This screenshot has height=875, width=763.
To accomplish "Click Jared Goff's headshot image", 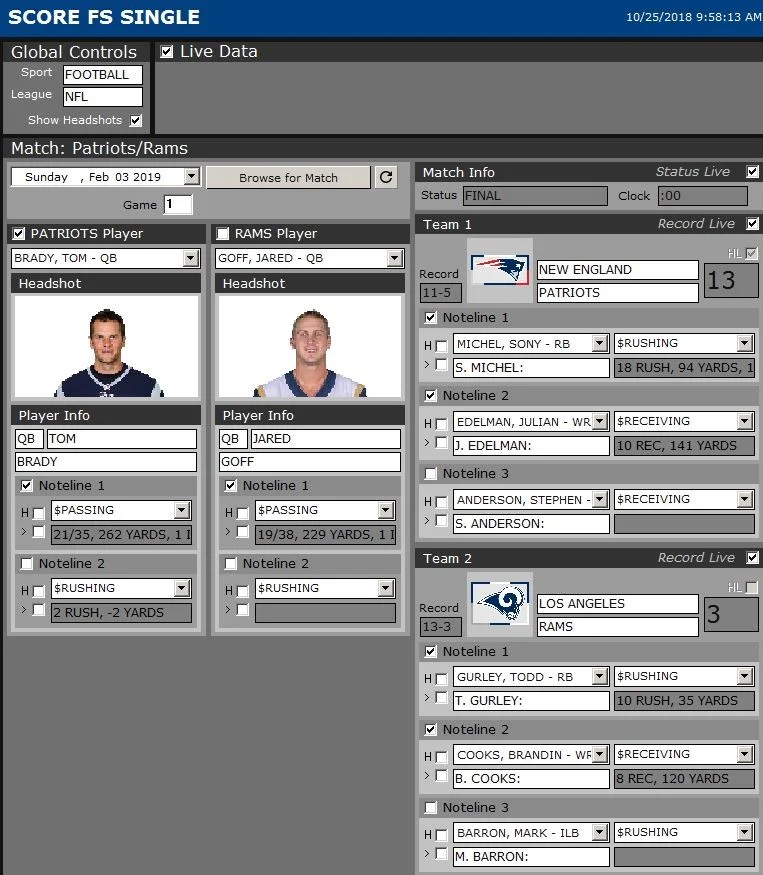I will click(x=310, y=346).
